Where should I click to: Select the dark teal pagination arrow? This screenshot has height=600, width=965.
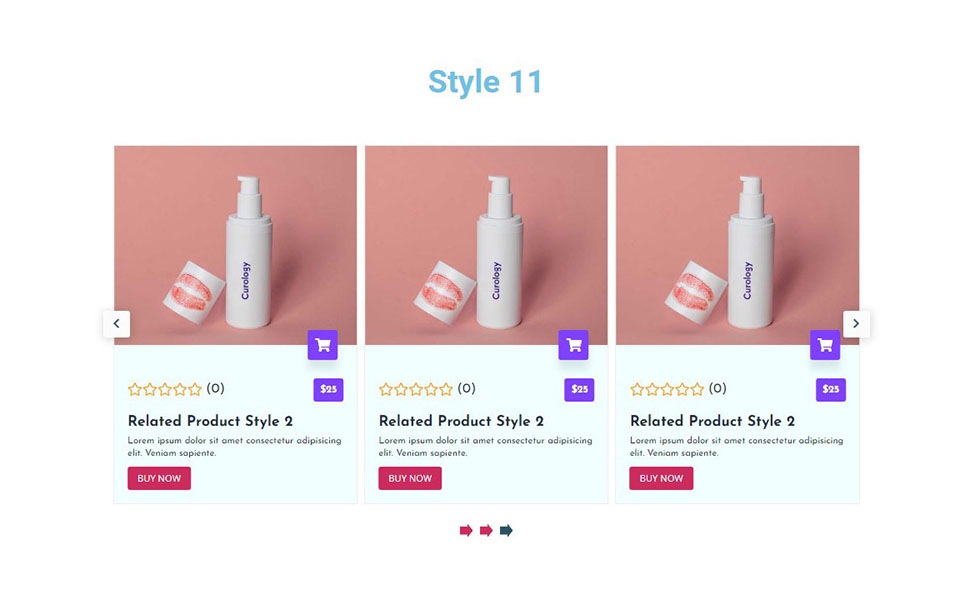click(x=506, y=530)
